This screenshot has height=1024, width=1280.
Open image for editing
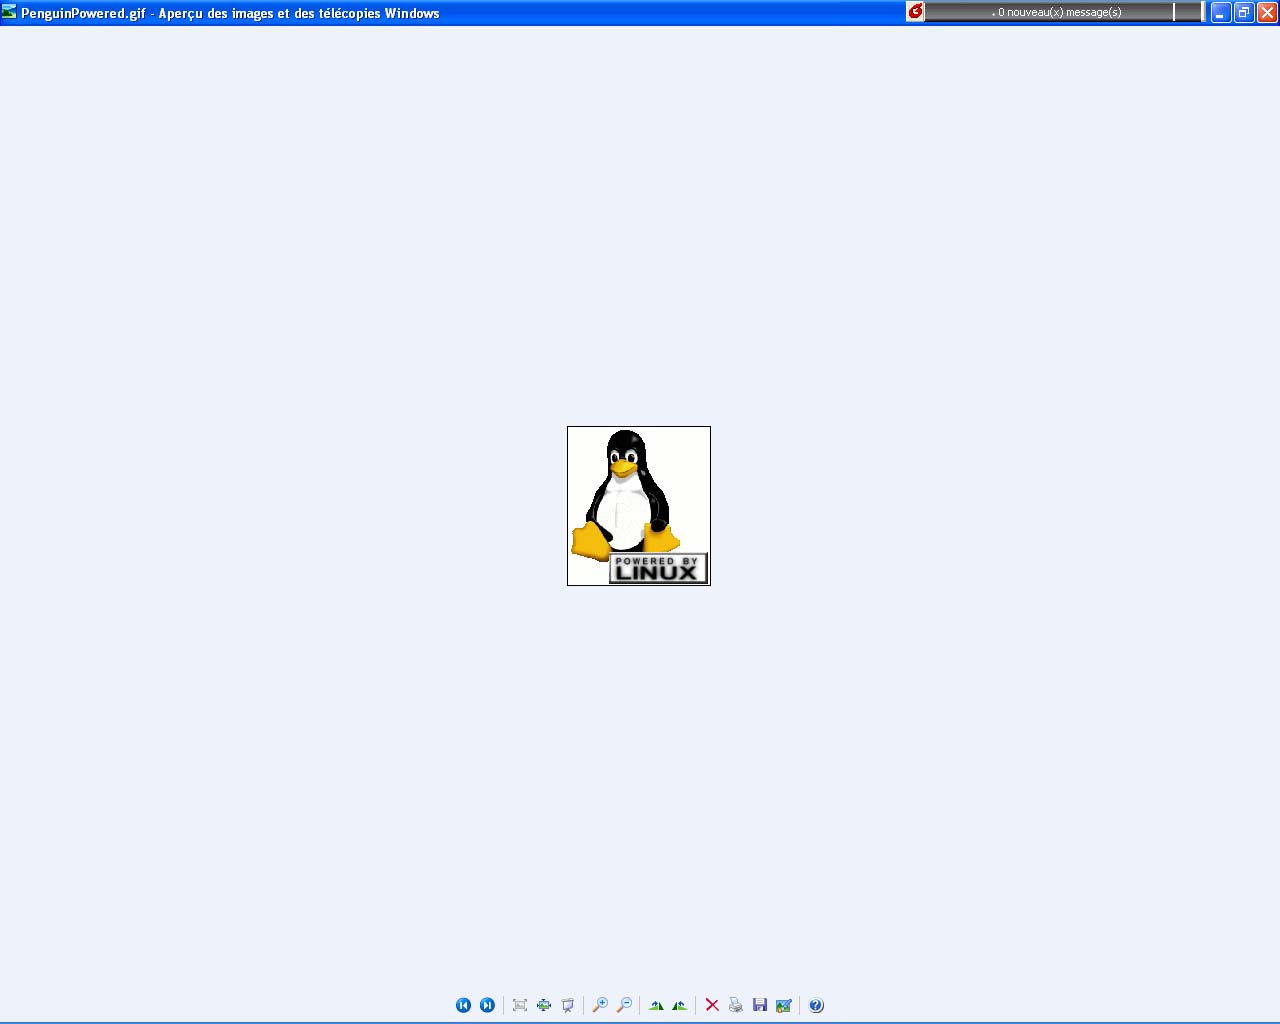tap(784, 1005)
